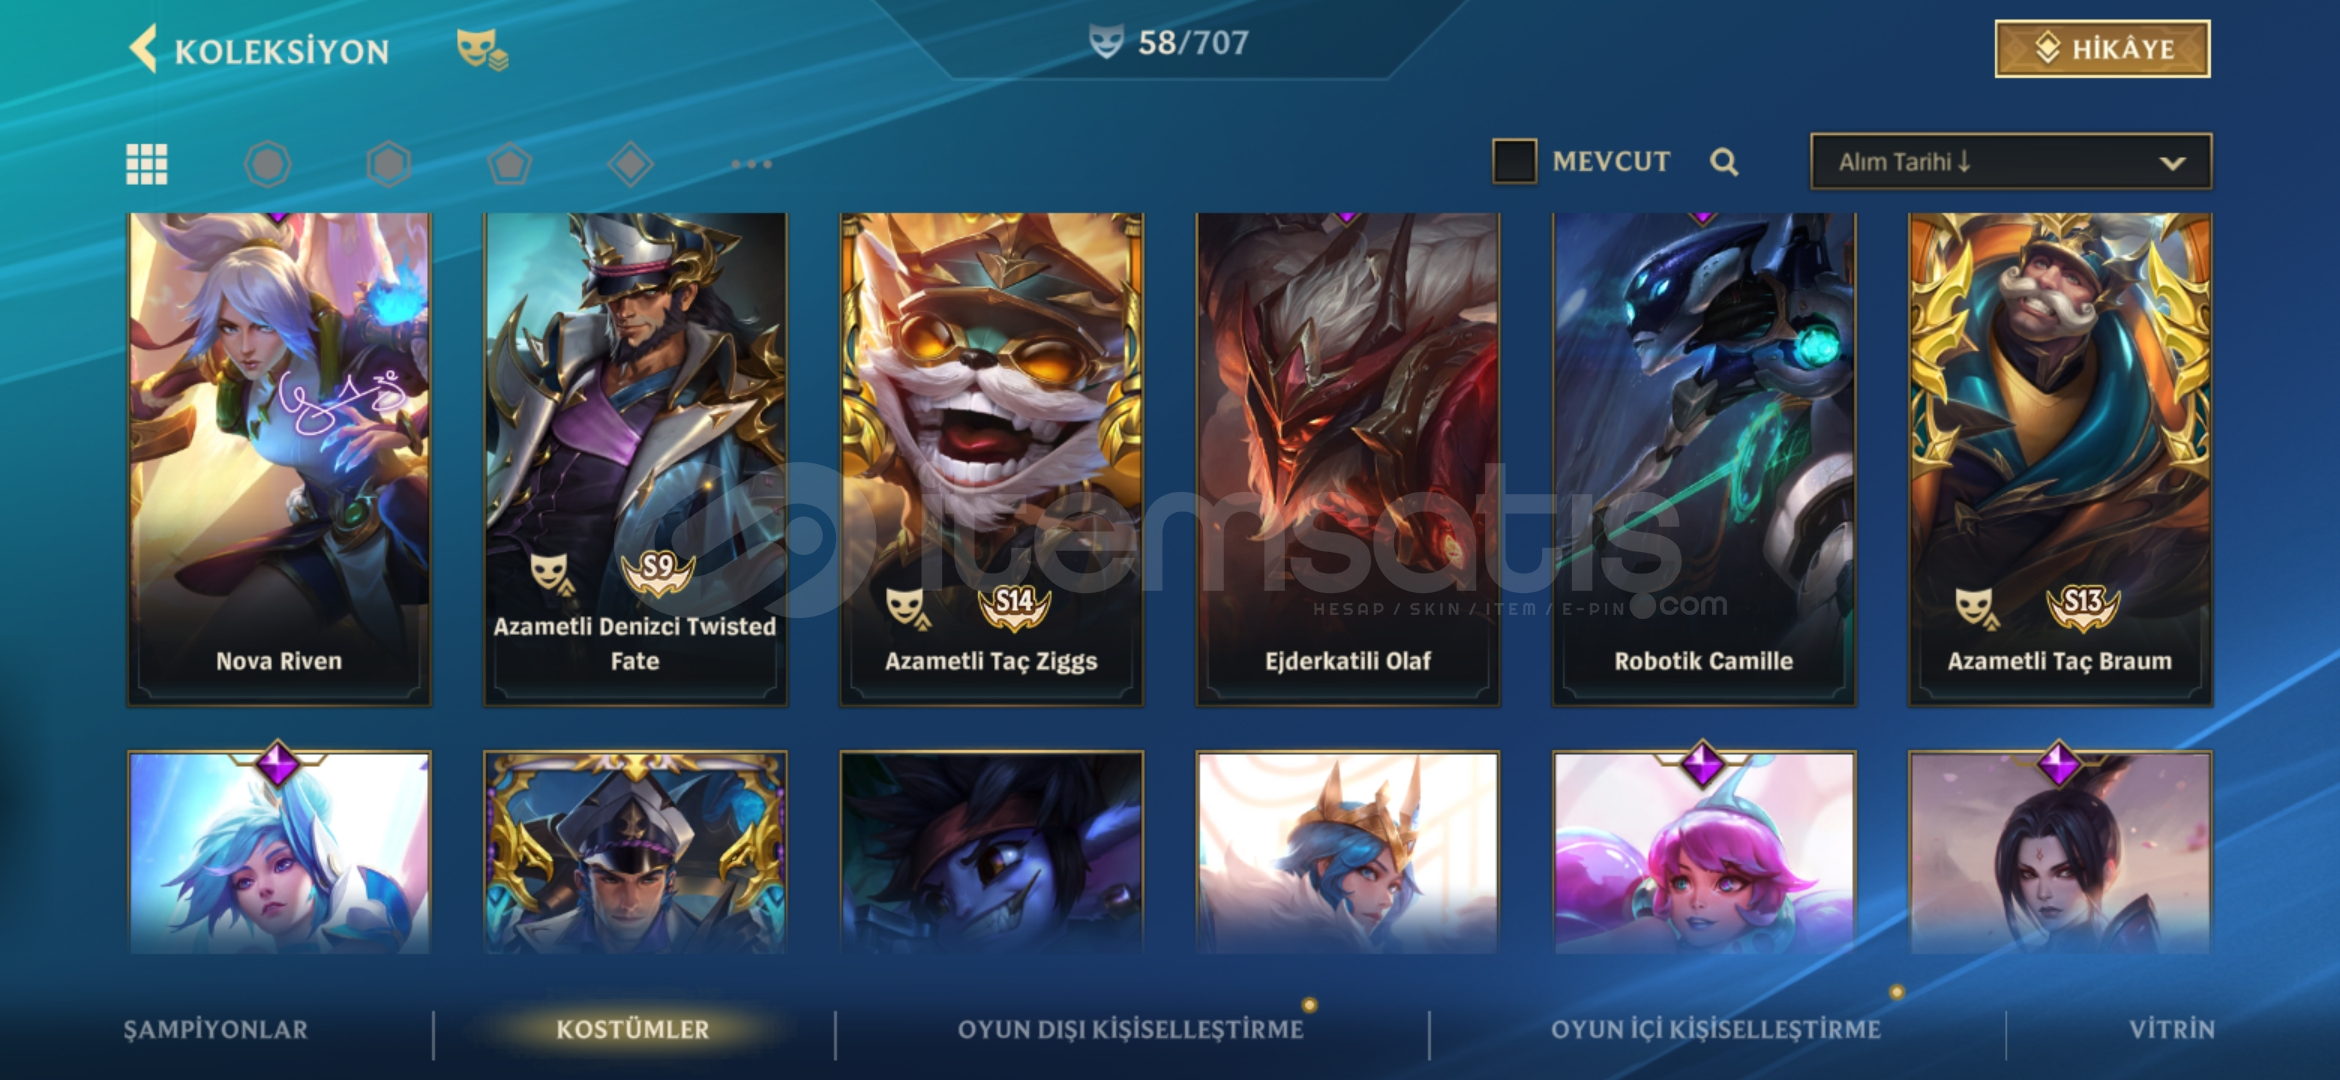Select the pentagon rarity filter icon

pyautogui.click(x=510, y=164)
